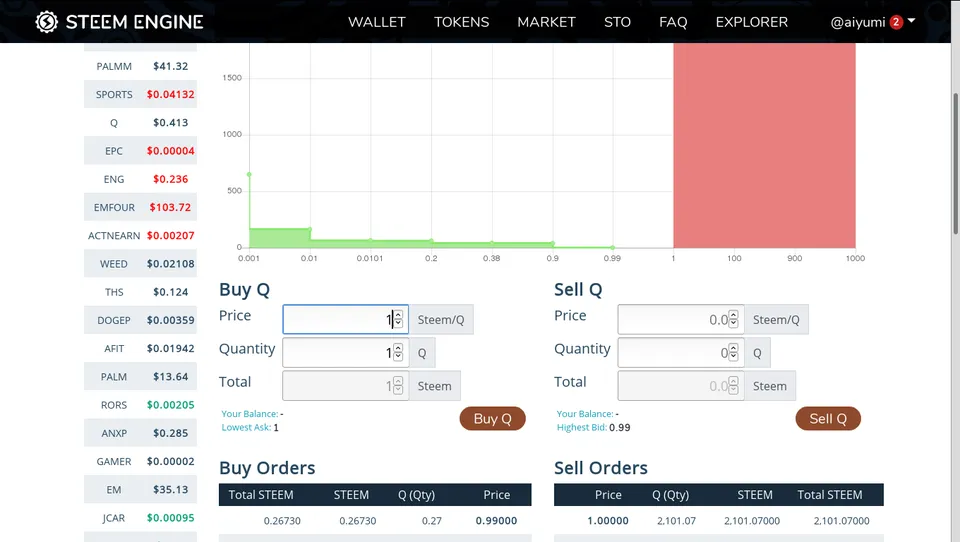Click the Buy Q quantity stepper arrows
Image resolution: width=960 pixels, height=542 pixels.
pyautogui.click(x=398, y=353)
